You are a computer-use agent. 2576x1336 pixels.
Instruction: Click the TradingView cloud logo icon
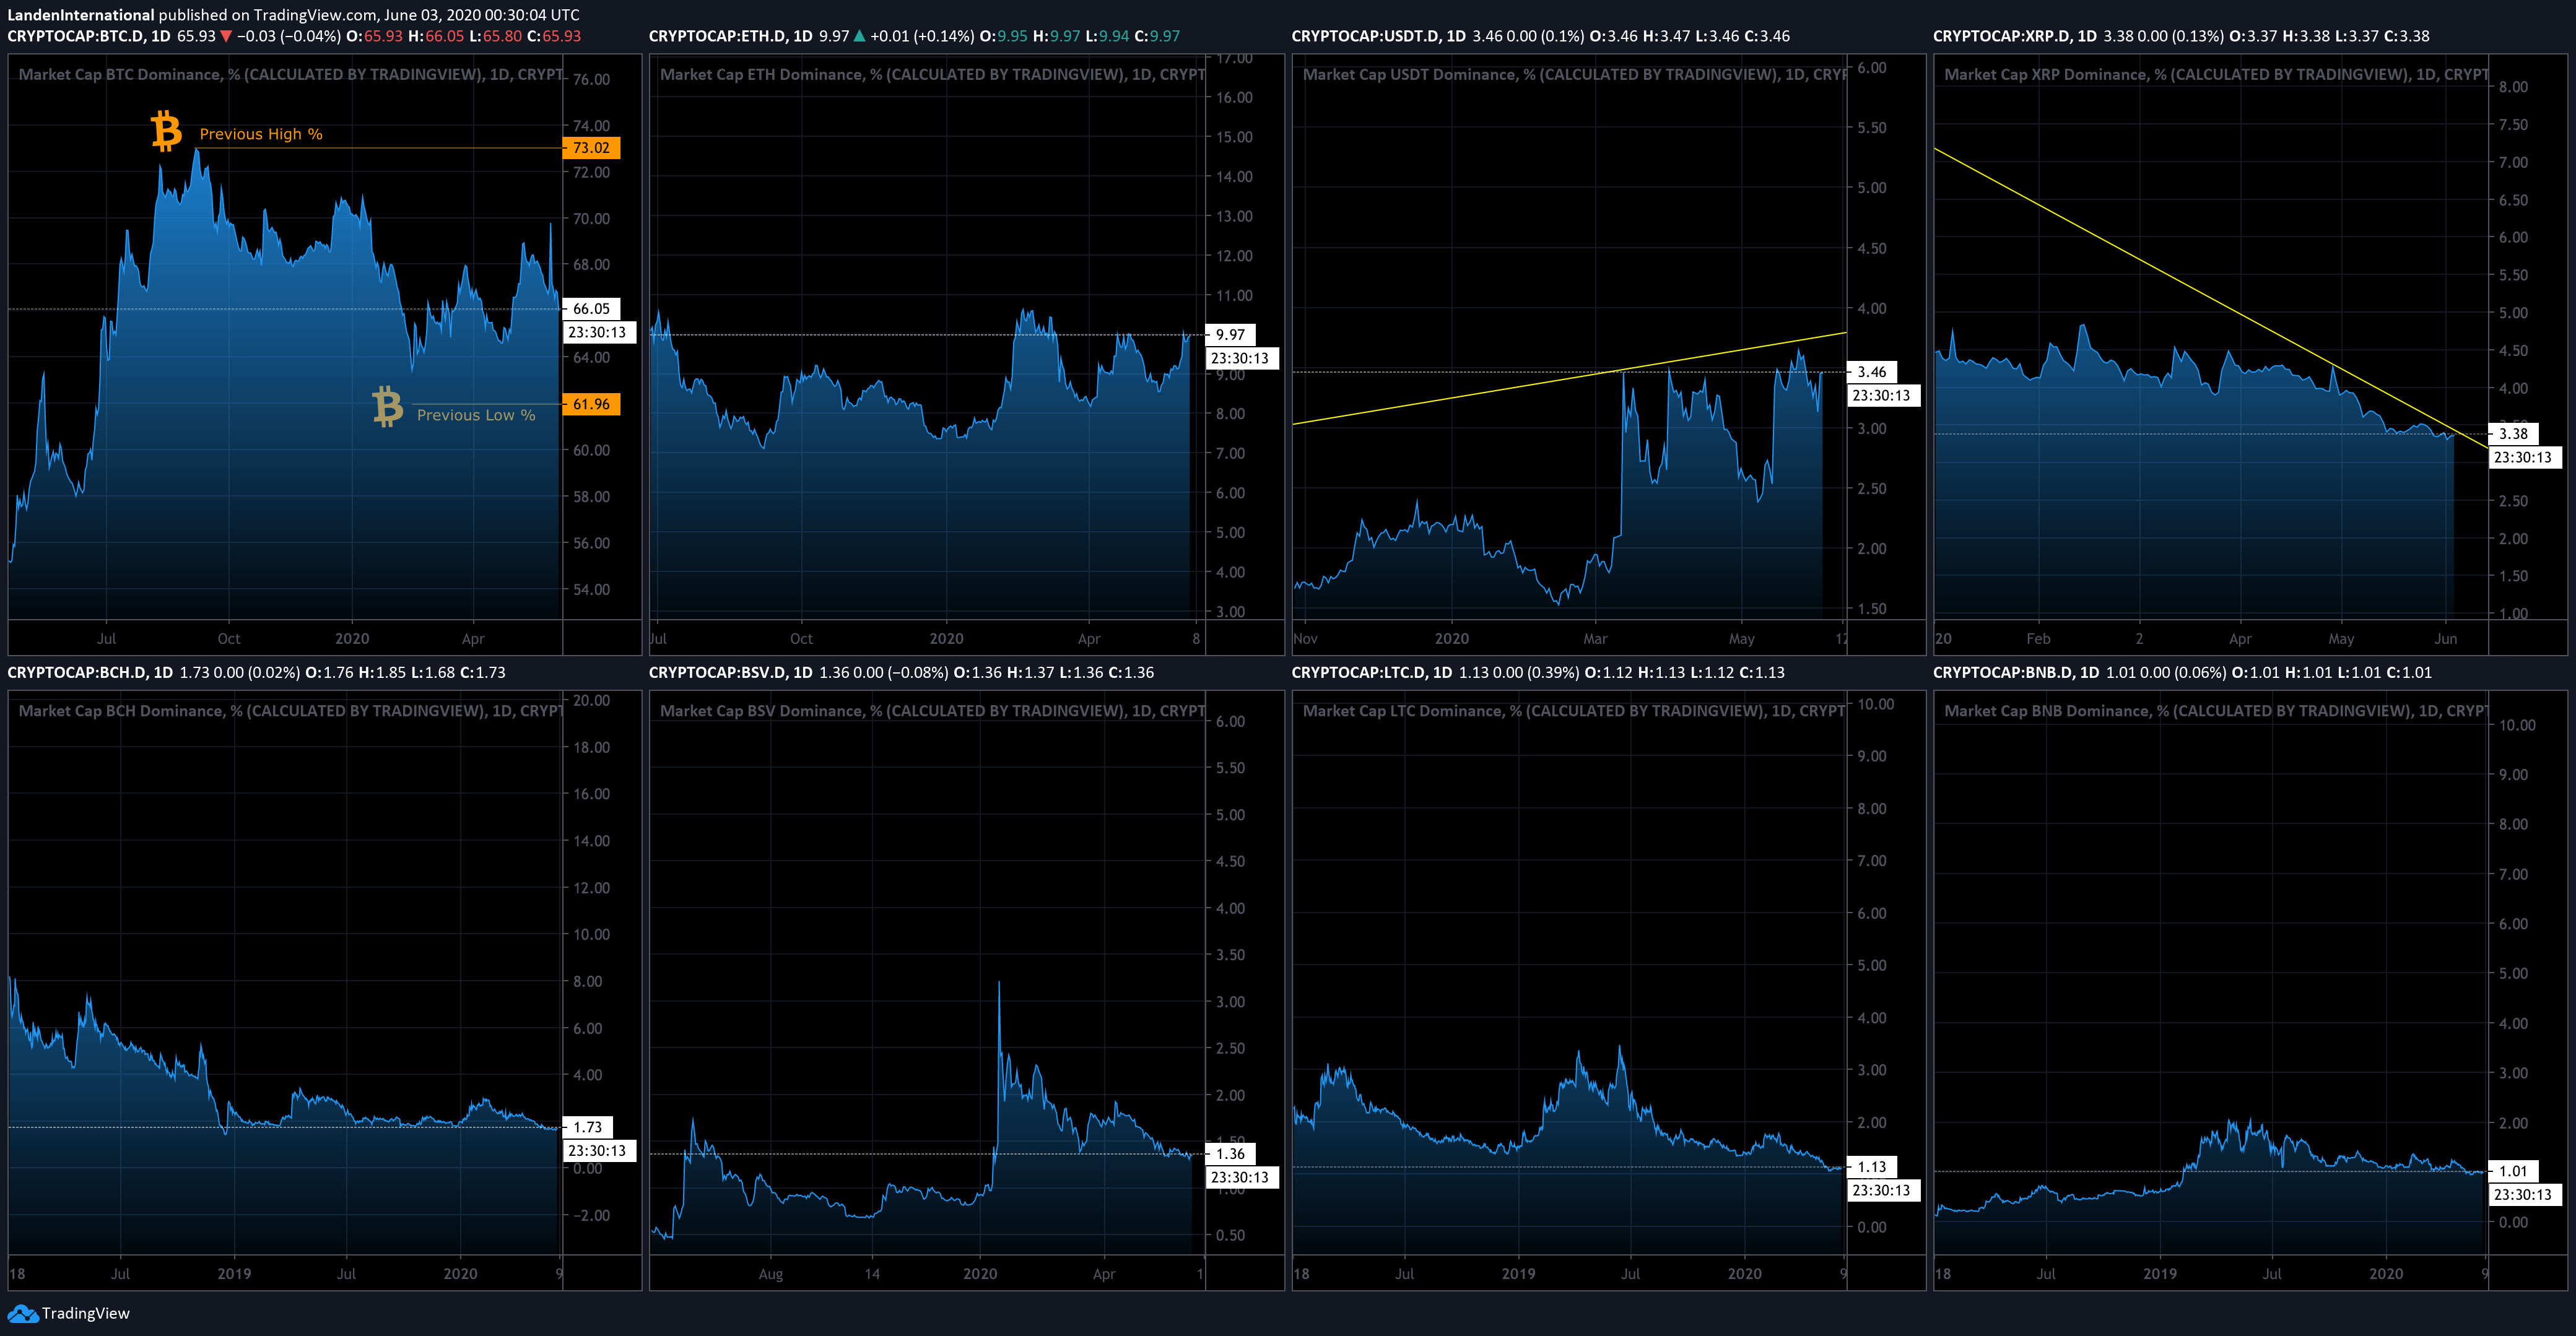22,1313
